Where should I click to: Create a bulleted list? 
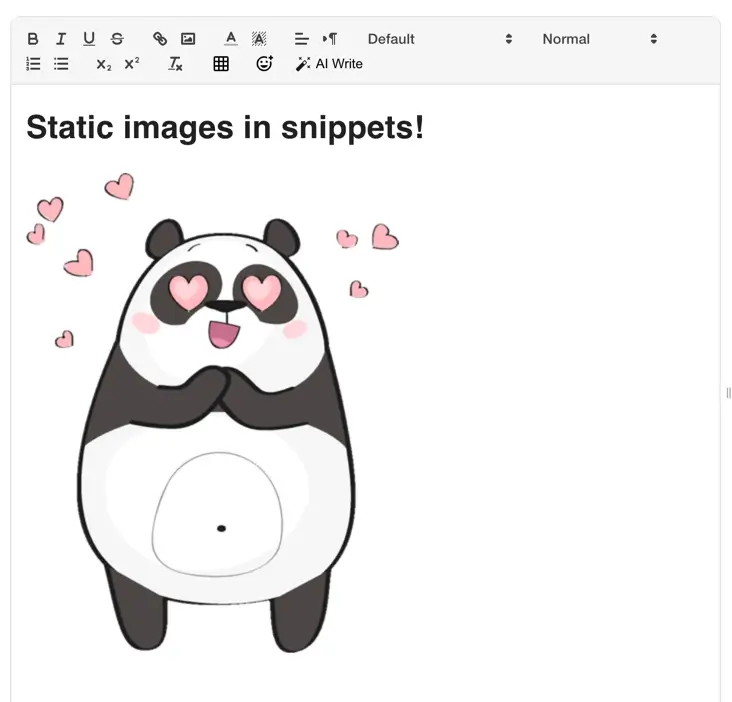click(61, 64)
